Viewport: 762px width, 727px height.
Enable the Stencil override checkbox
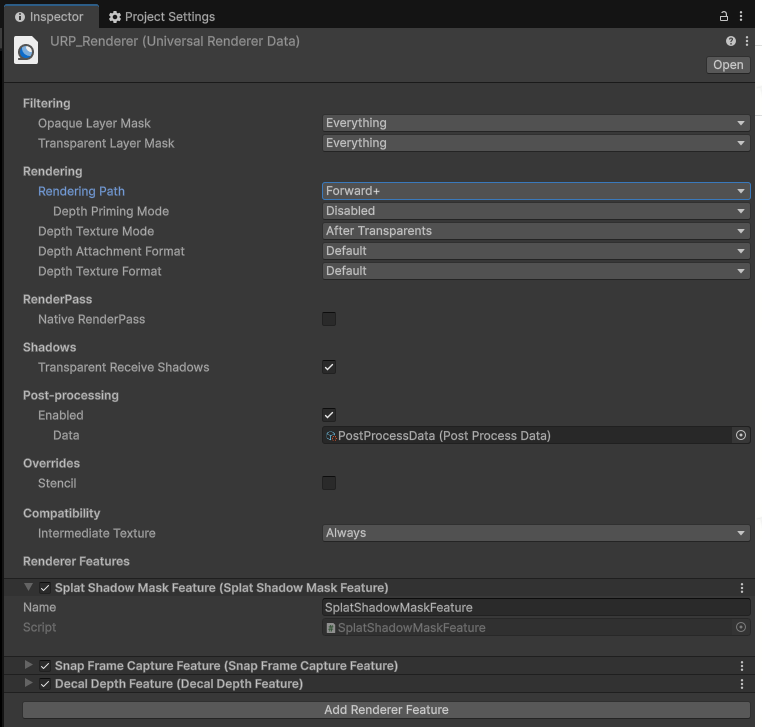(x=329, y=484)
